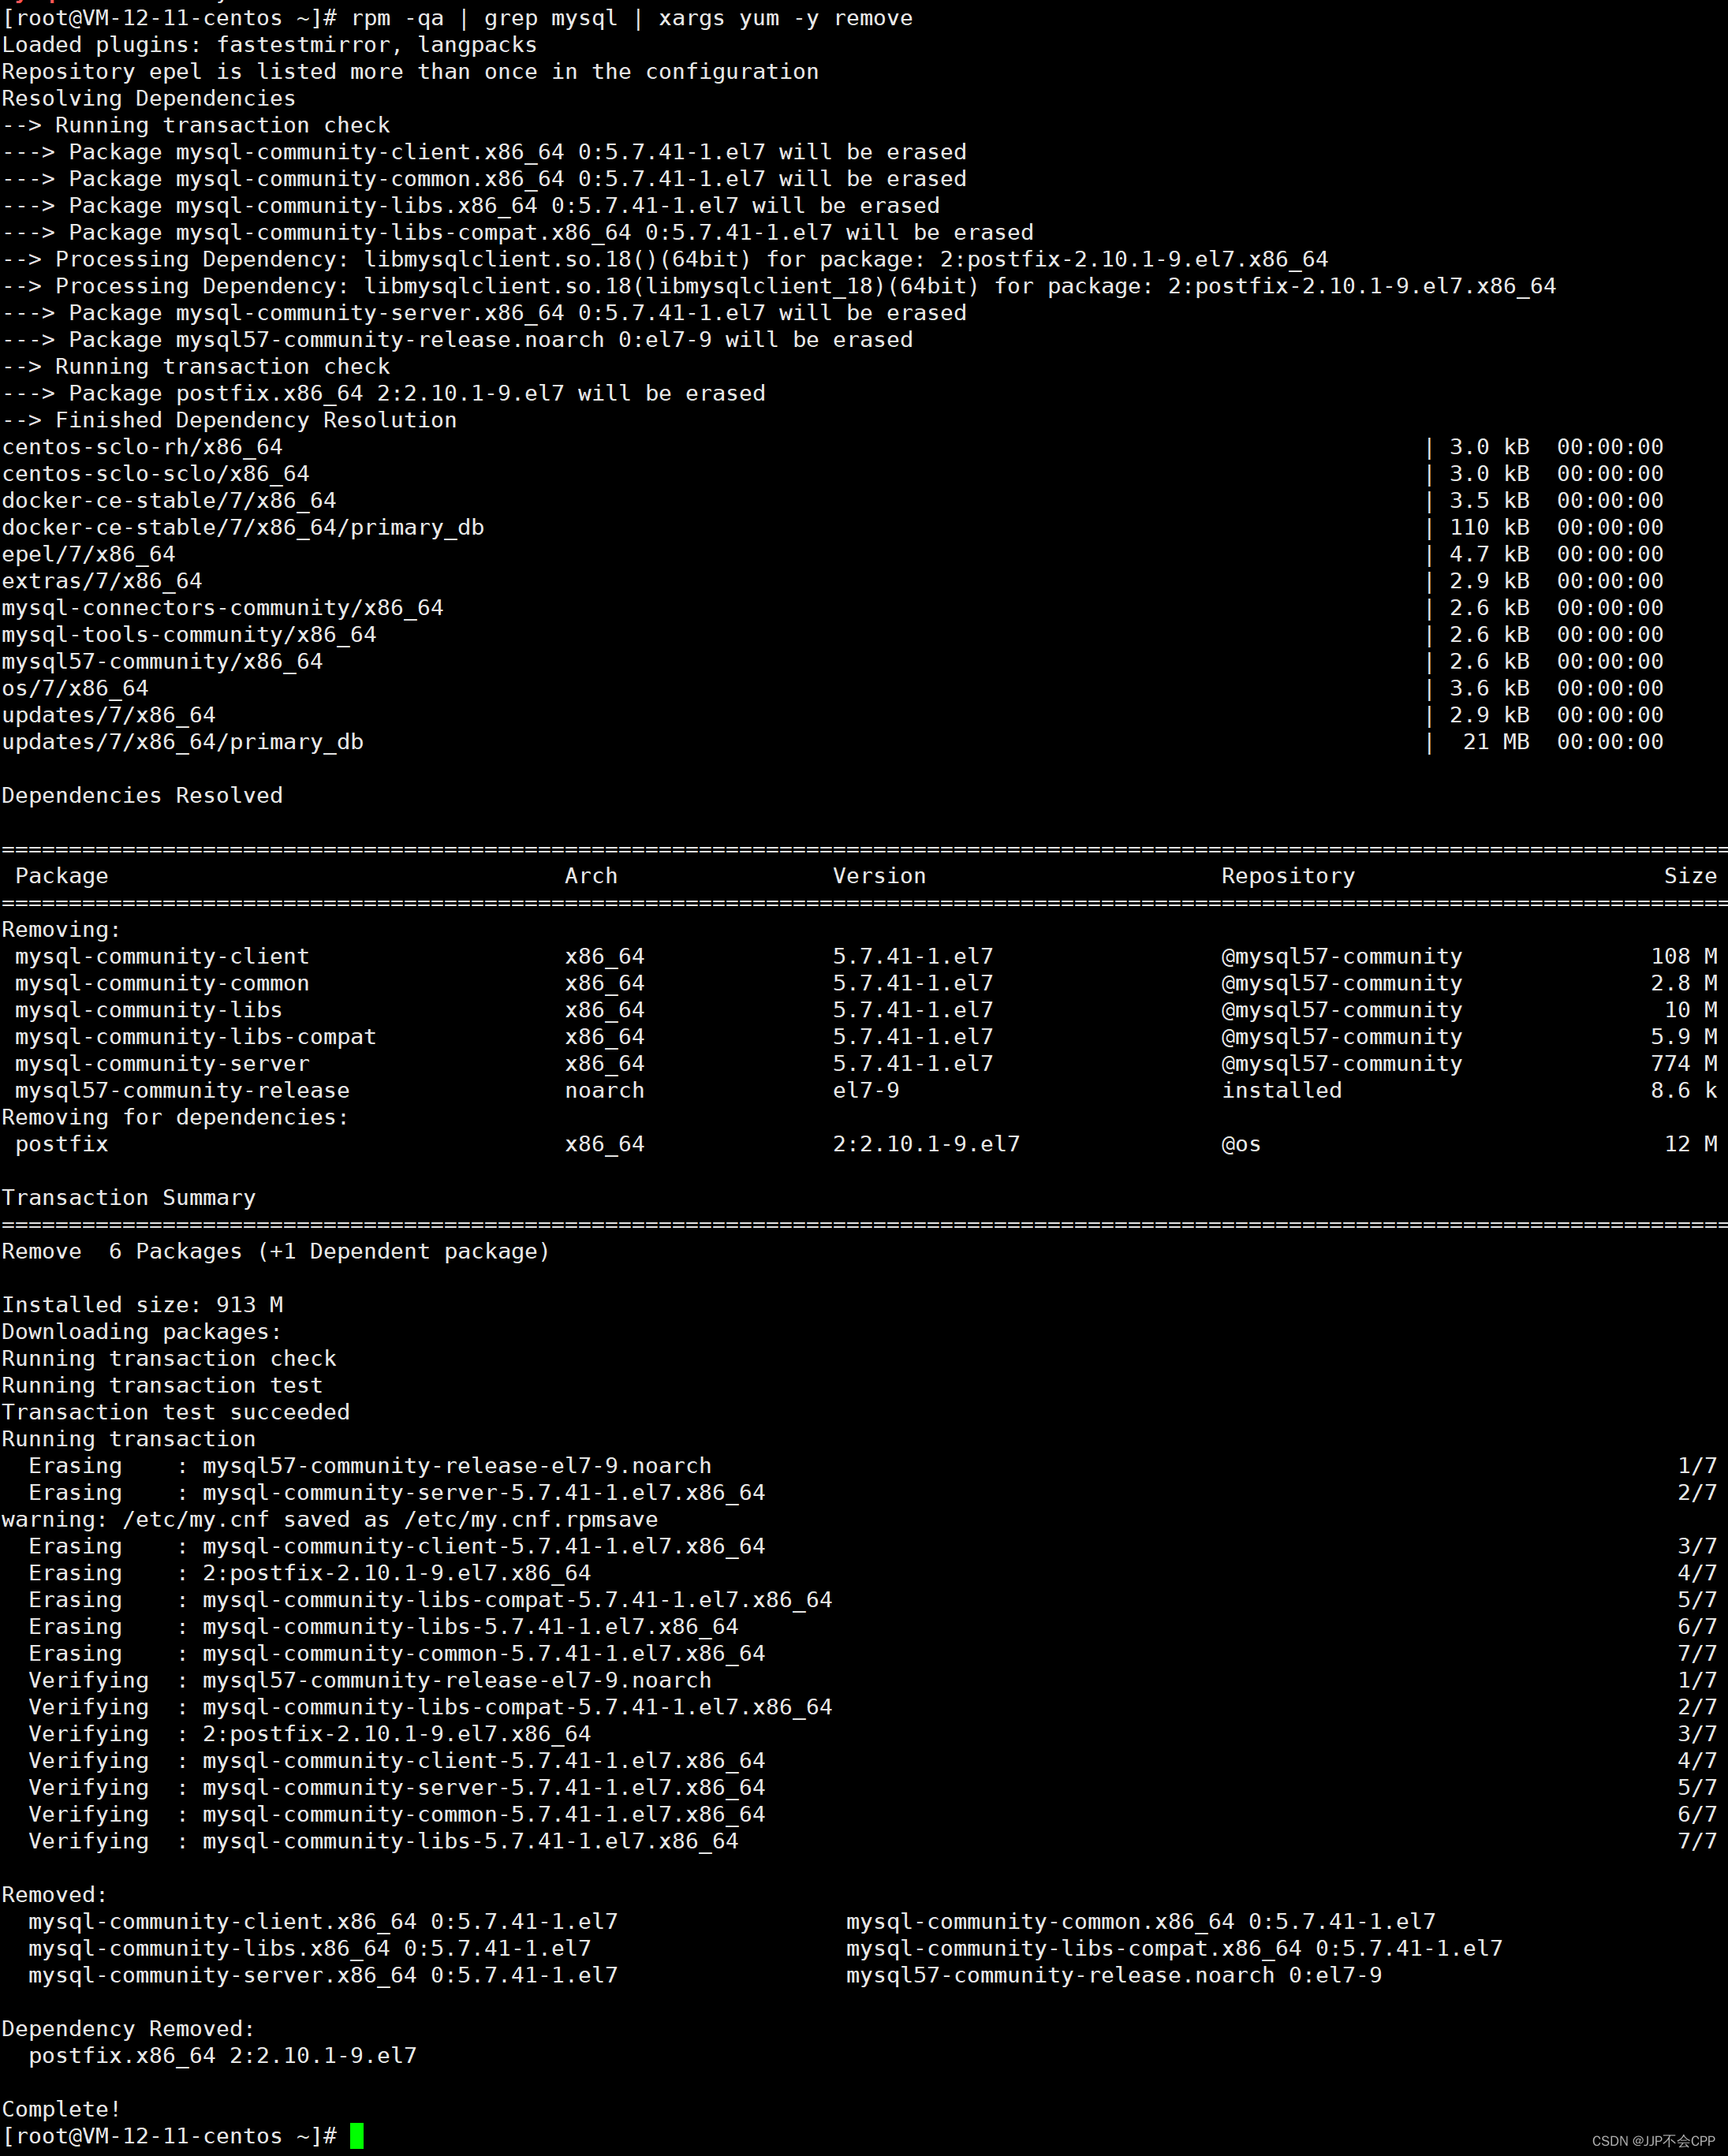1728x2156 pixels.
Task: Click the 'Complete!' line
Action: [x=62, y=2109]
